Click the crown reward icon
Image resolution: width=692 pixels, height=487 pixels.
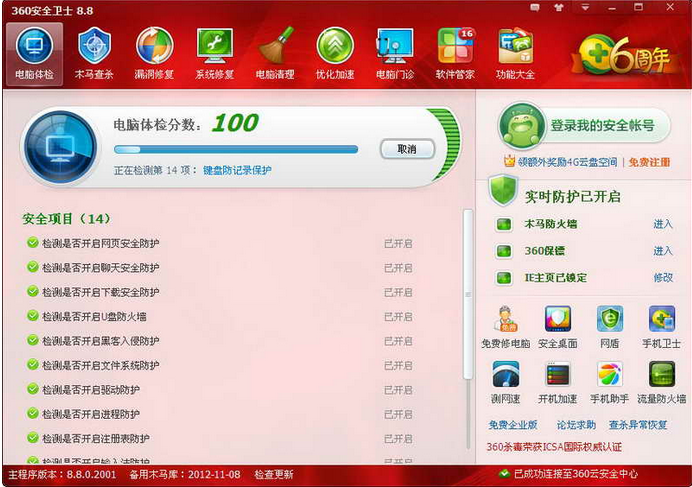(x=509, y=162)
